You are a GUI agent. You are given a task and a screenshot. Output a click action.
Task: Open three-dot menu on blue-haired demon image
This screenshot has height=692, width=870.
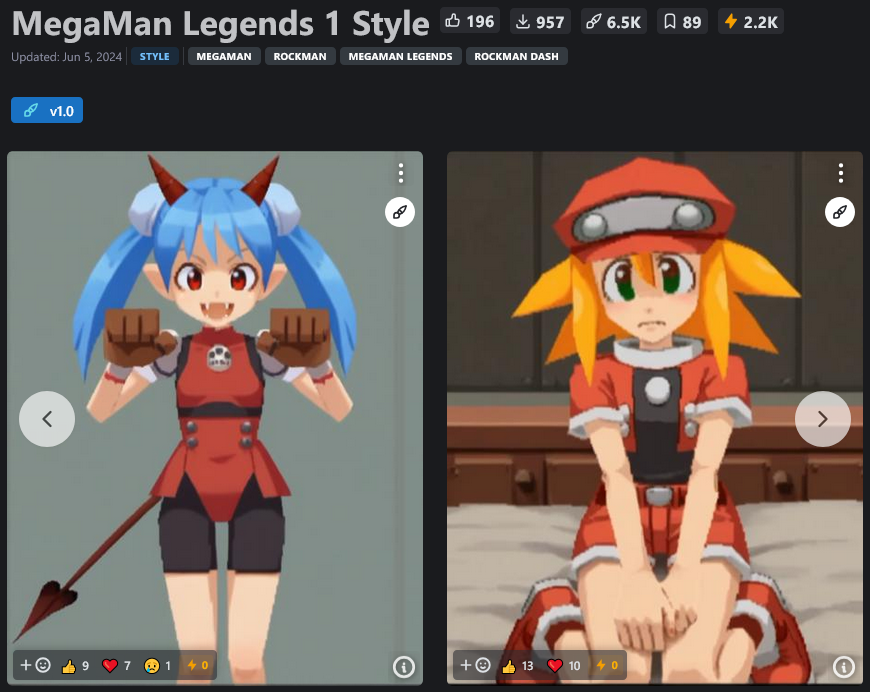click(x=401, y=173)
